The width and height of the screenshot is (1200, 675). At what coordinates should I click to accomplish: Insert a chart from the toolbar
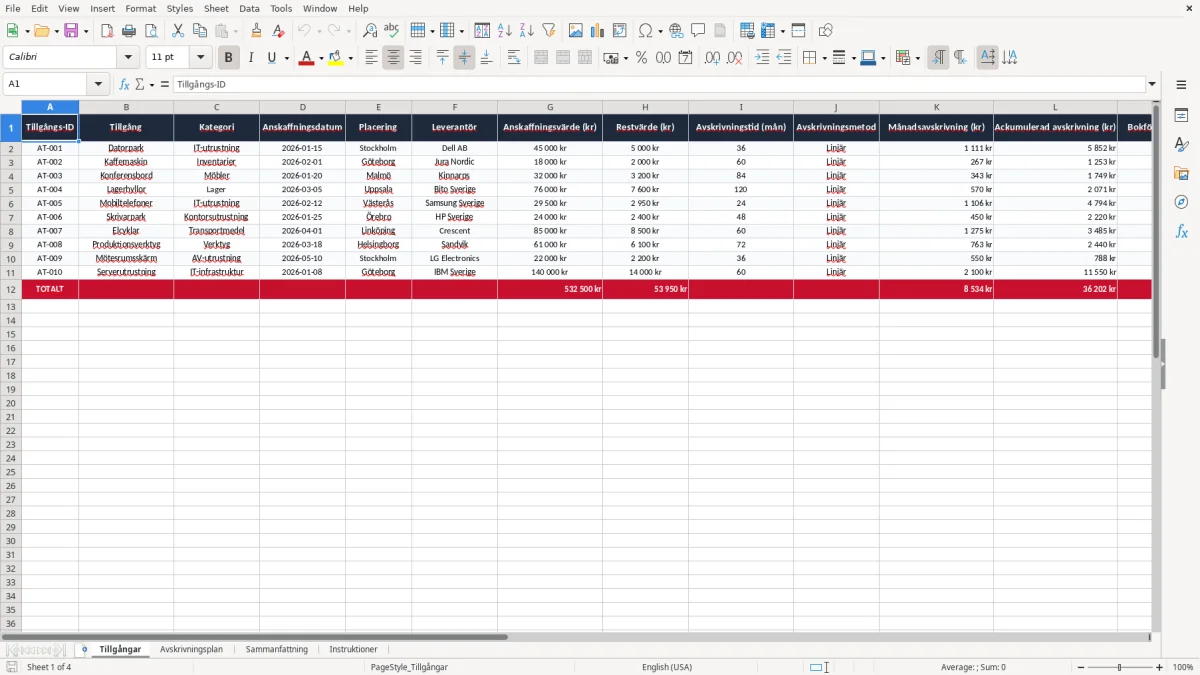click(597, 31)
